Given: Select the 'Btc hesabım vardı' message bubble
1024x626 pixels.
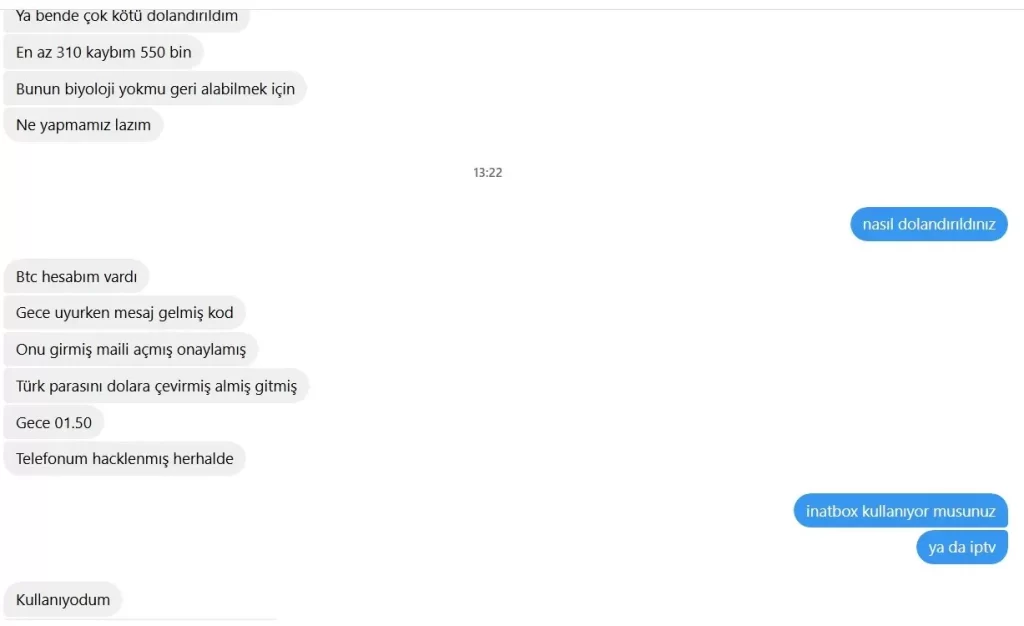Looking at the screenshot, I should coord(76,276).
